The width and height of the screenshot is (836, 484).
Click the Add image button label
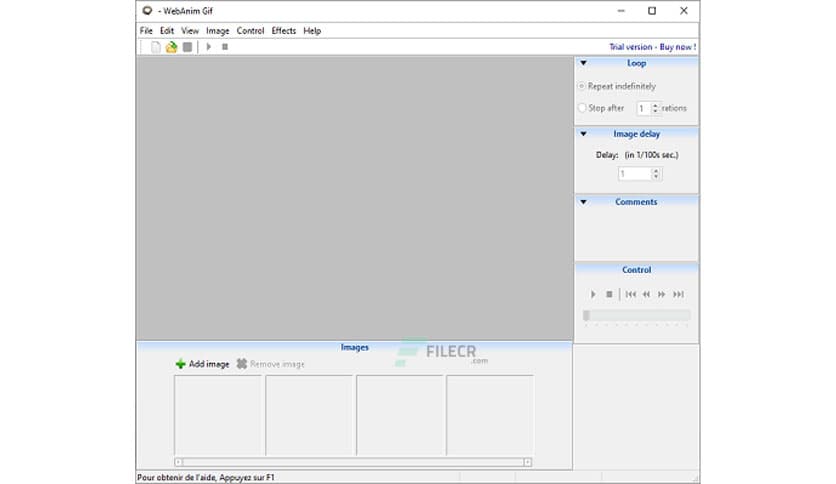(209, 364)
